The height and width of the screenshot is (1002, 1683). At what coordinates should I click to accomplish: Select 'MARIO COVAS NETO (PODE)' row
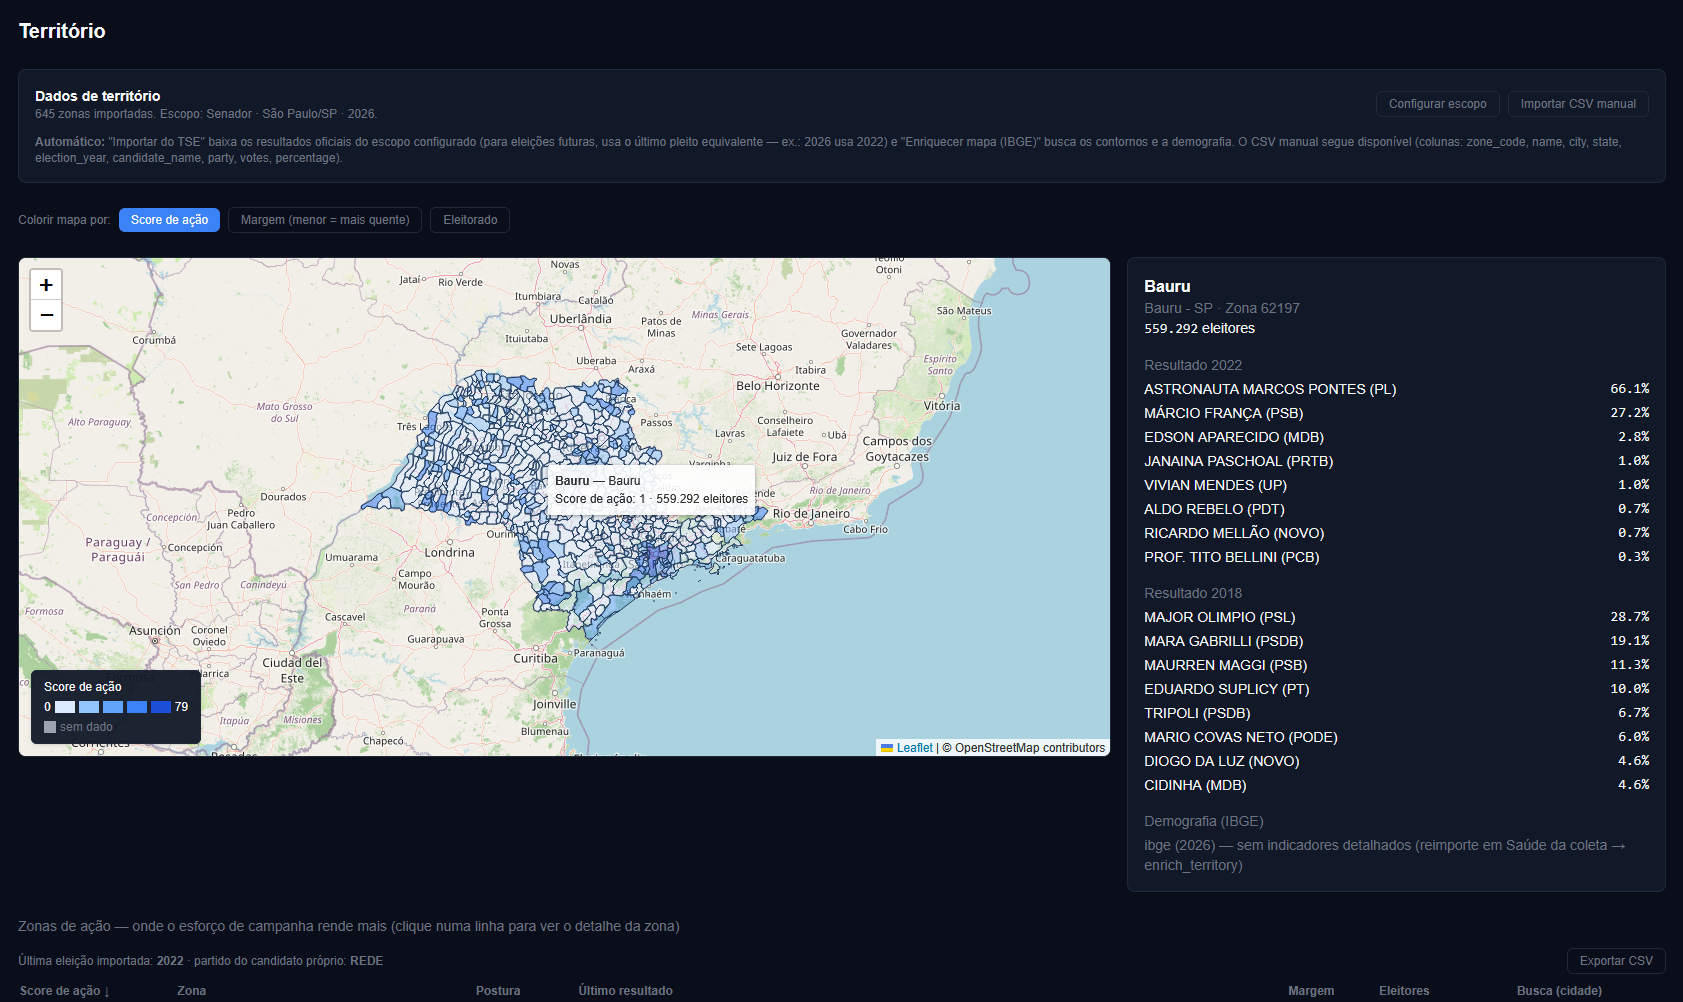click(x=1396, y=737)
